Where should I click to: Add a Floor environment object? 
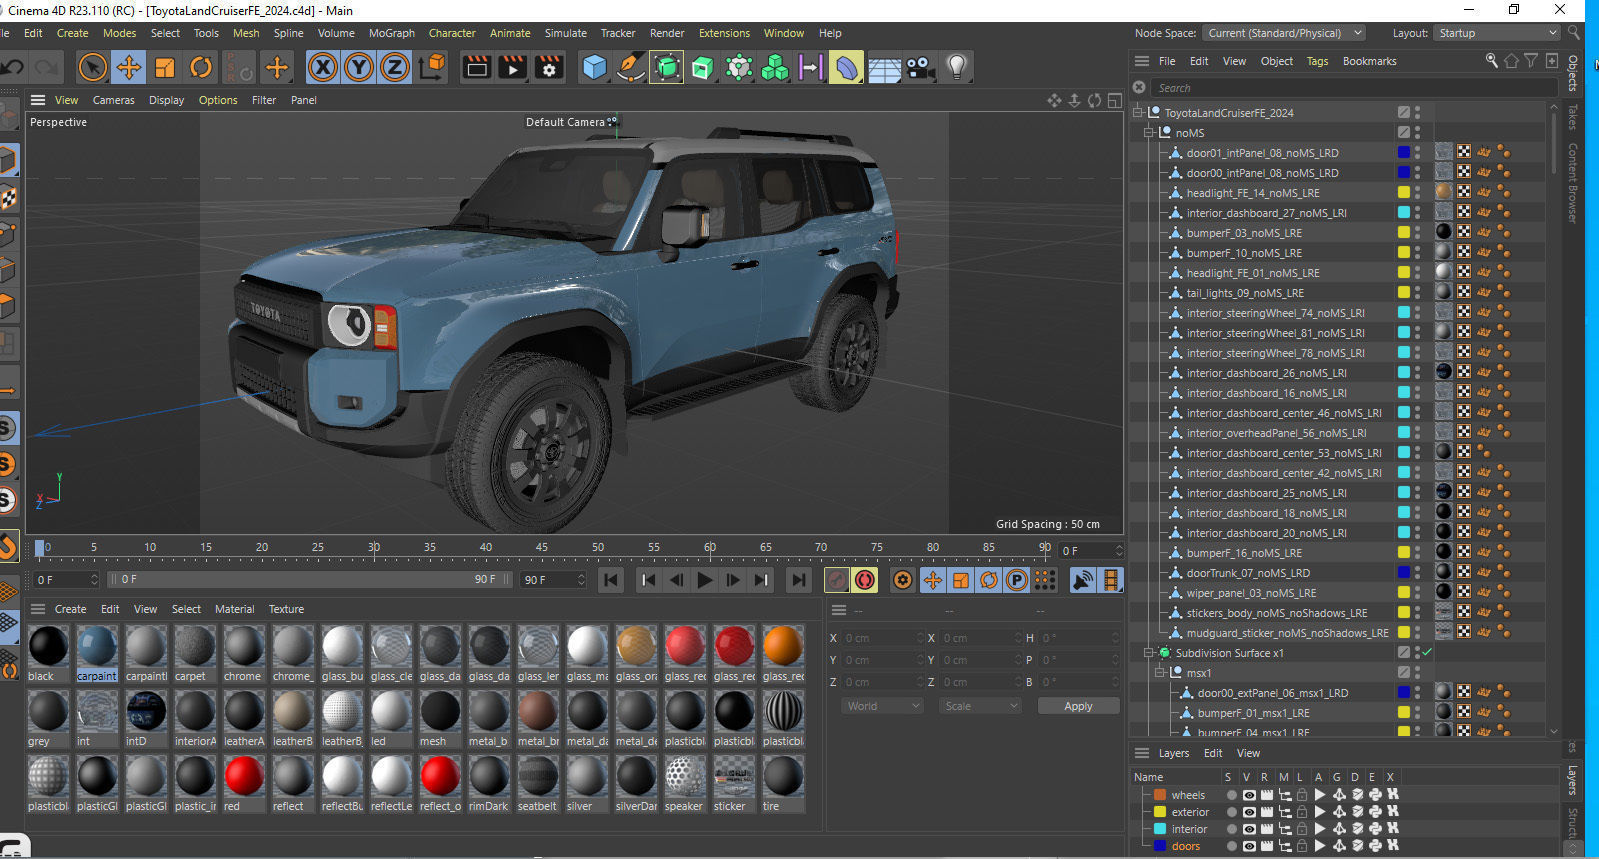(x=884, y=67)
